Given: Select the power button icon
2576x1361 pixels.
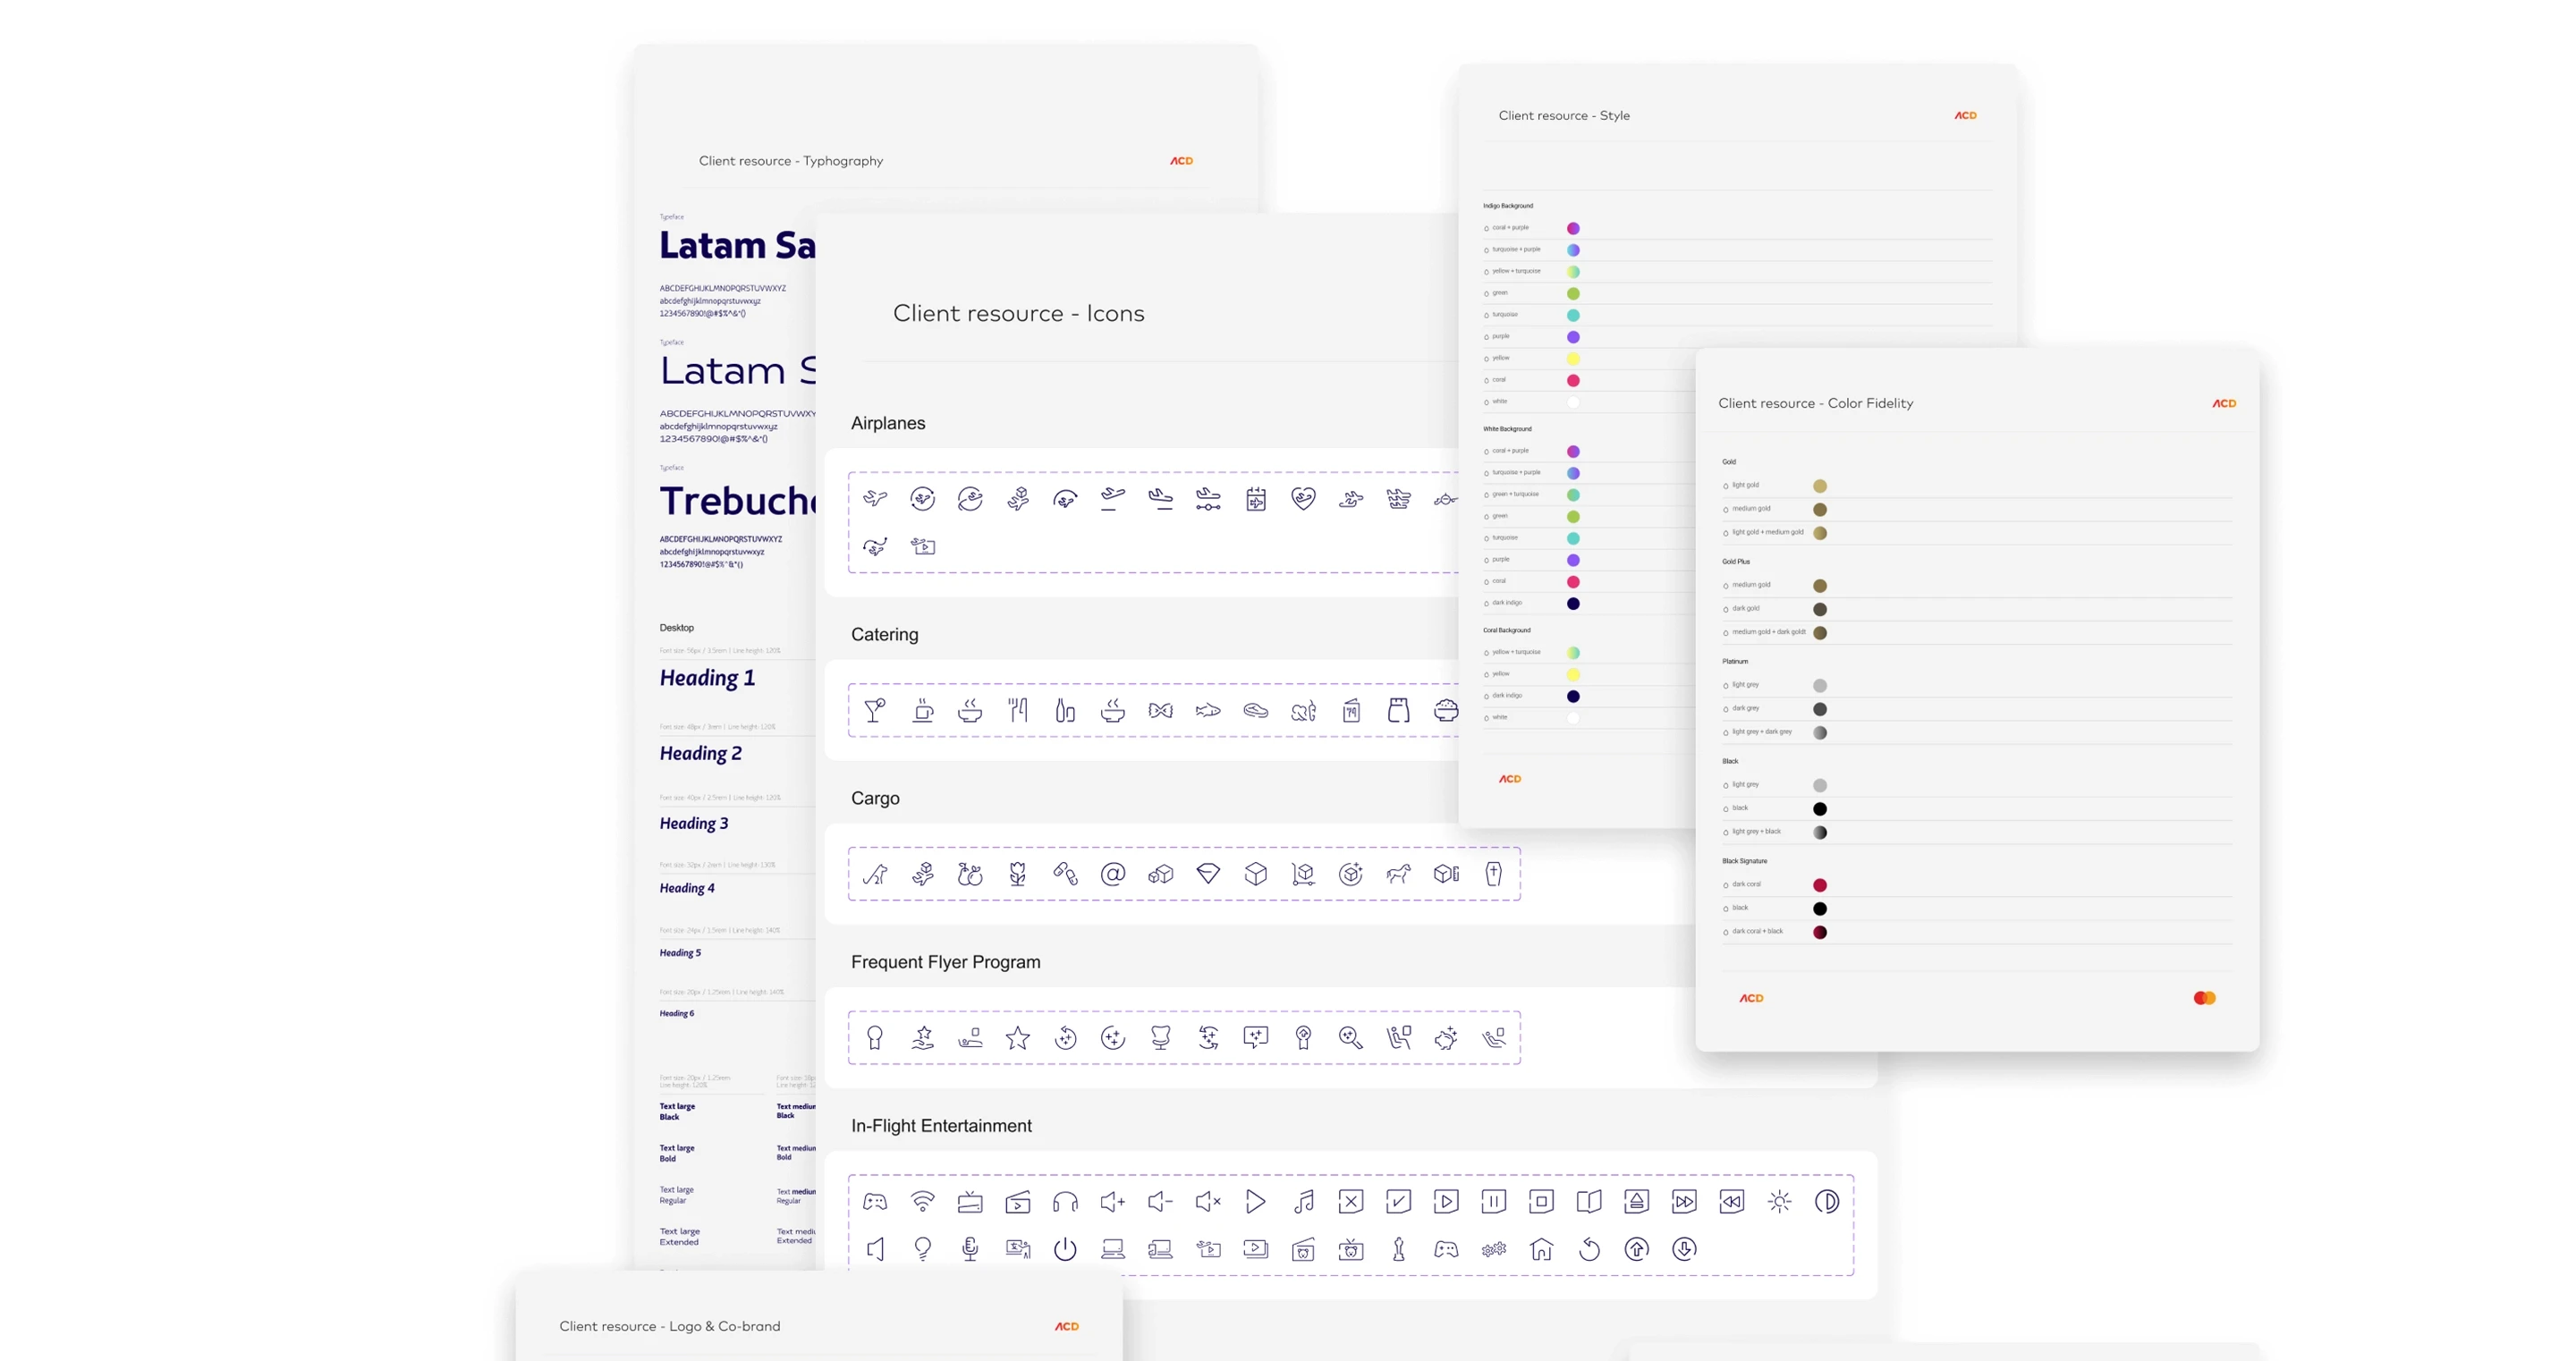Looking at the screenshot, I should [1065, 1249].
